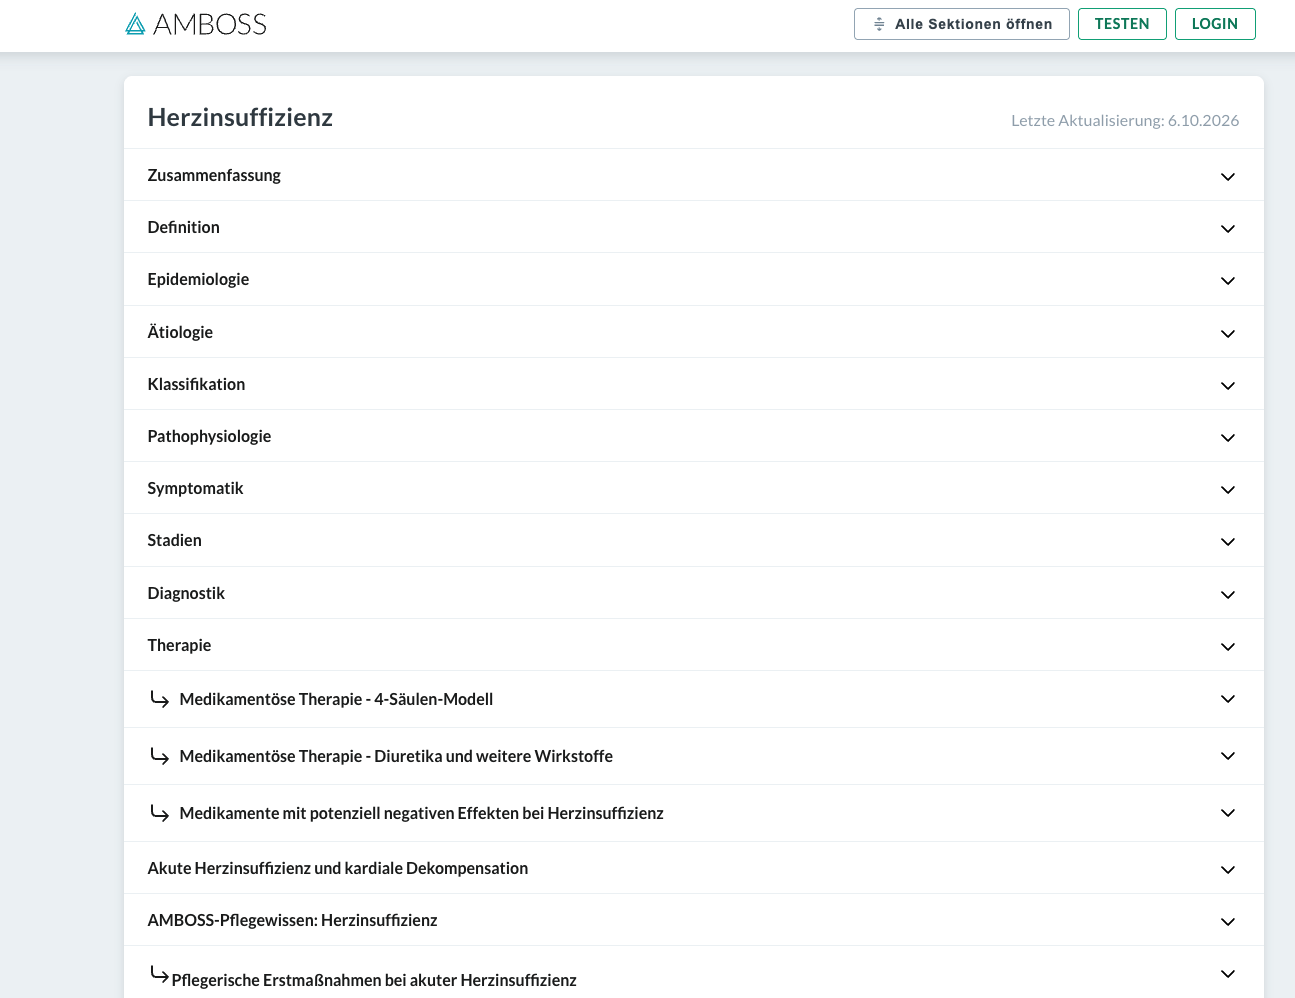Screen dimensions: 1295x998
Task: Open the Epidemiologie section title
Action: [198, 279]
